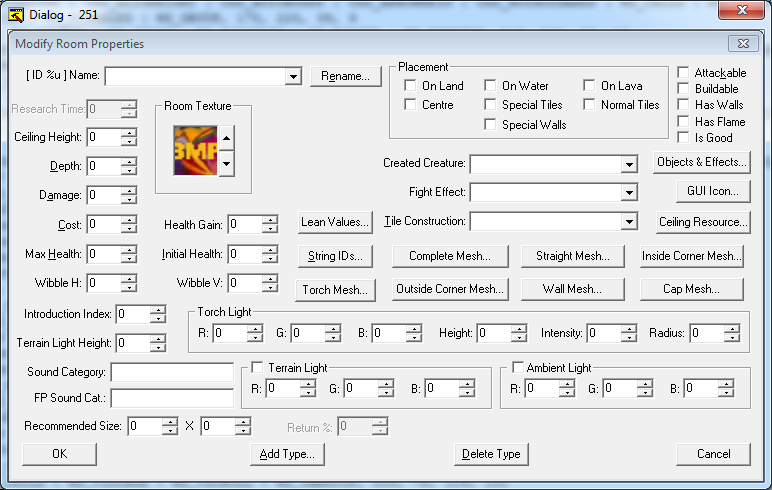
Task: Enable the Terrain Light group checkbox
Action: tap(257, 367)
